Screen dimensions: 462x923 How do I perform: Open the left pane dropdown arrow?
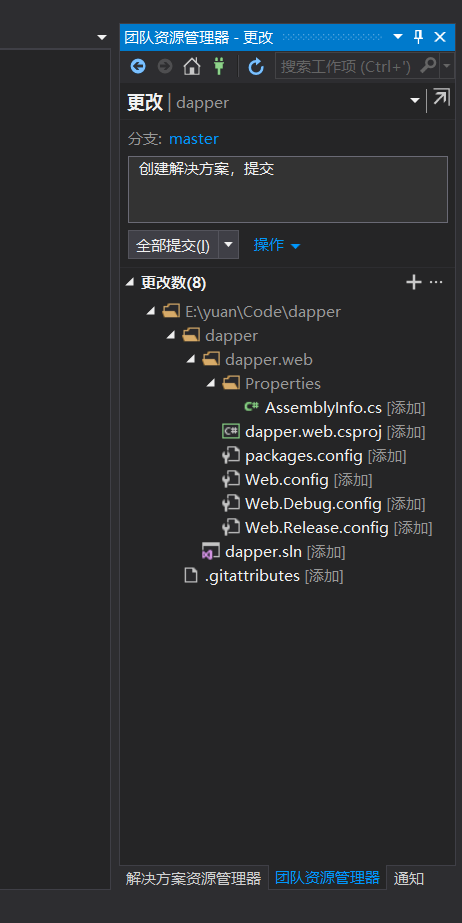(x=102, y=37)
